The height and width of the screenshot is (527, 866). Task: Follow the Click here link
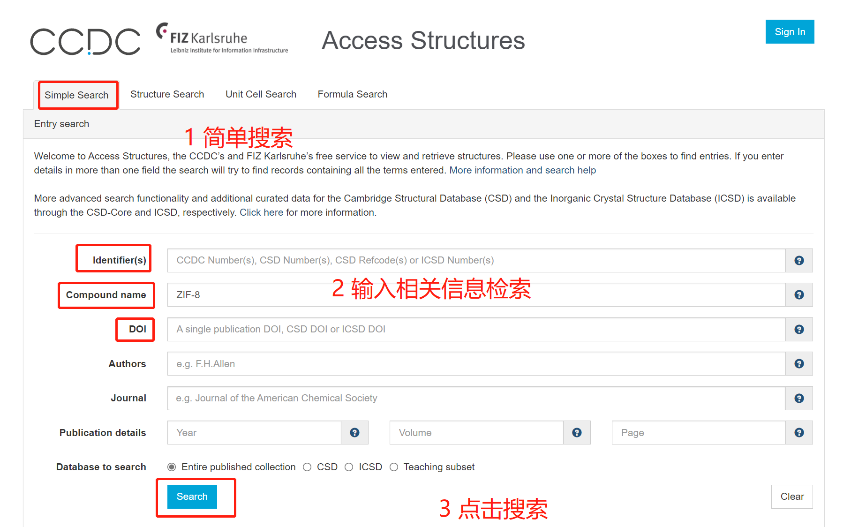click(261, 213)
